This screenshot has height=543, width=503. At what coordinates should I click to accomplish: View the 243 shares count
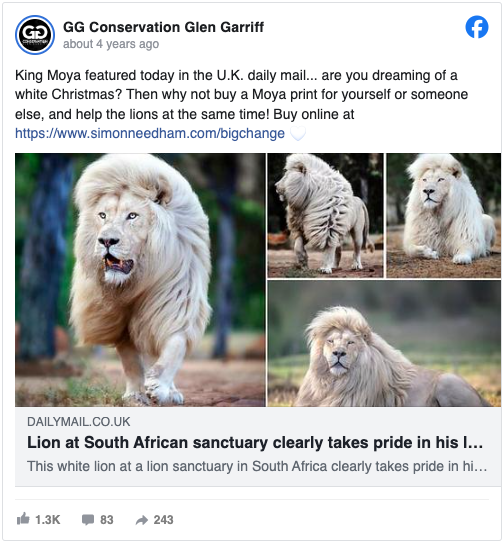(163, 519)
